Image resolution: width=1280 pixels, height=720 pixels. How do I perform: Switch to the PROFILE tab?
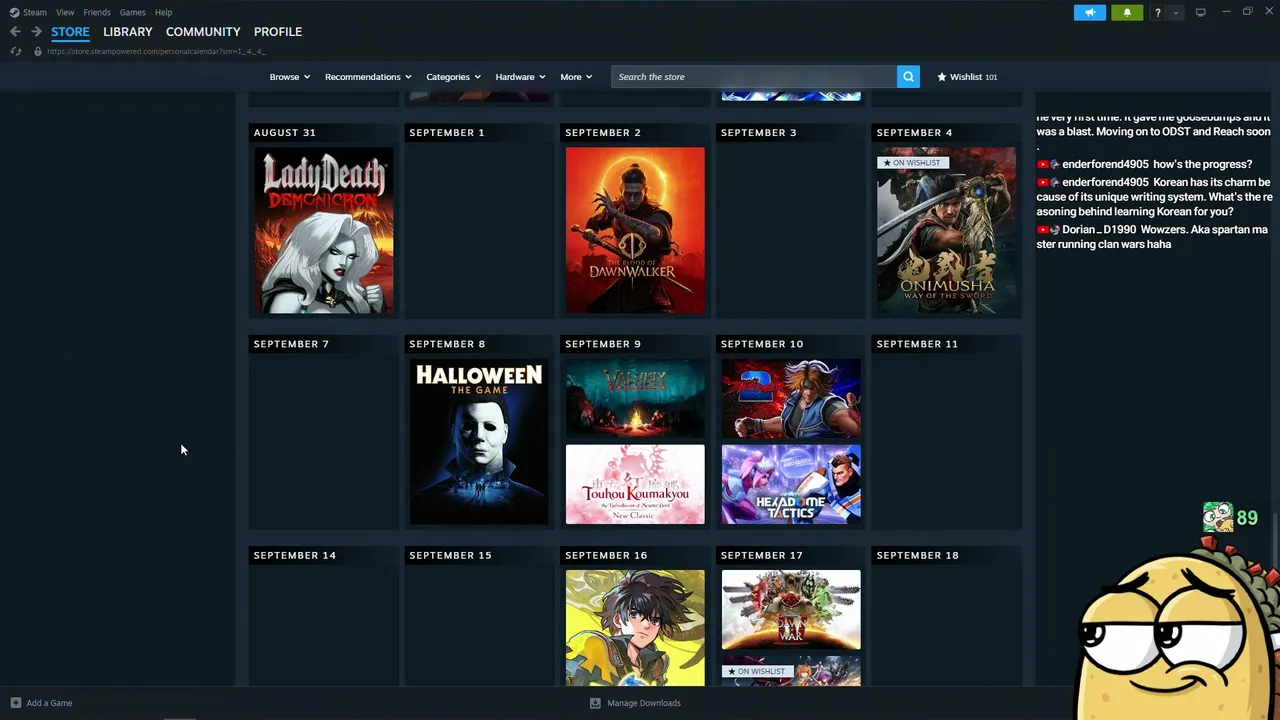(278, 32)
